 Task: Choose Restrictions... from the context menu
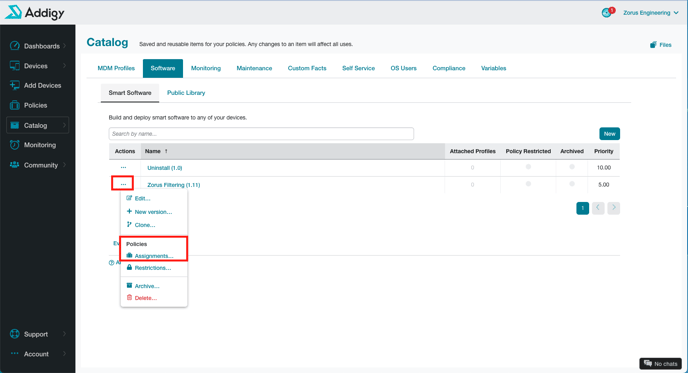tap(154, 268)
